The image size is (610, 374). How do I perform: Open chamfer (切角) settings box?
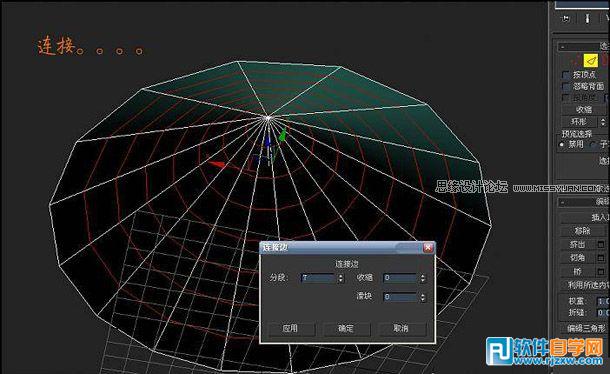(x=601, y=258)
